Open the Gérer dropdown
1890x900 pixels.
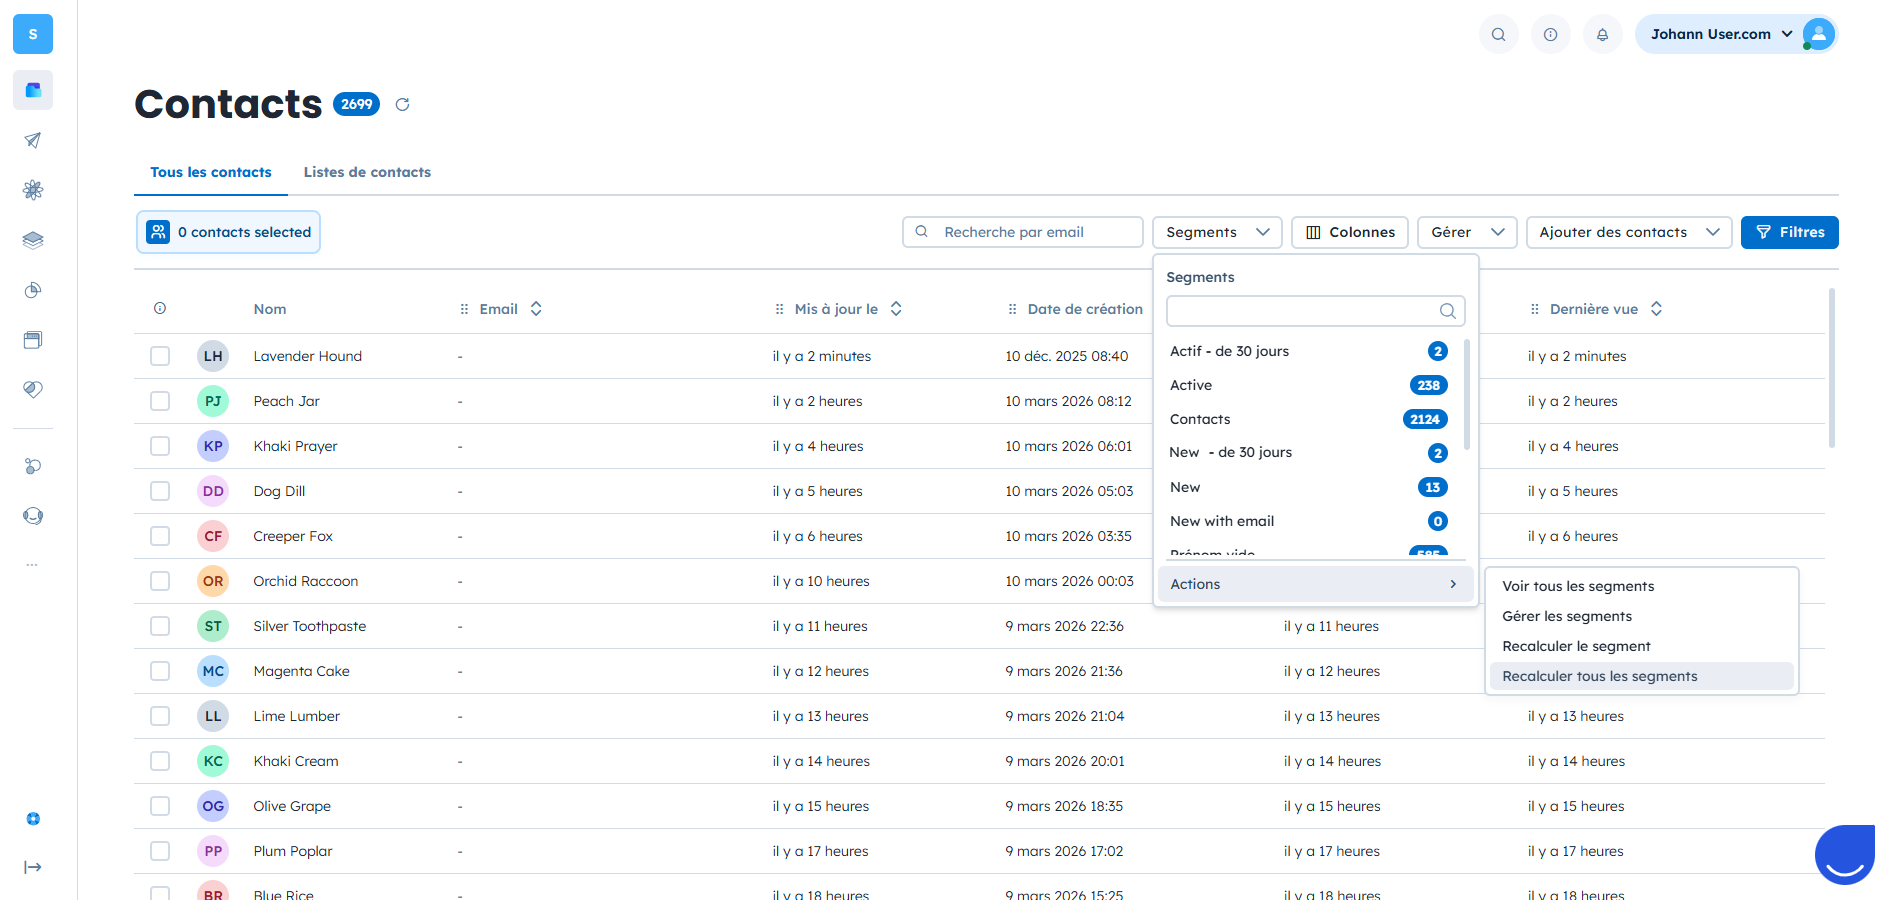coord(1467,232)
